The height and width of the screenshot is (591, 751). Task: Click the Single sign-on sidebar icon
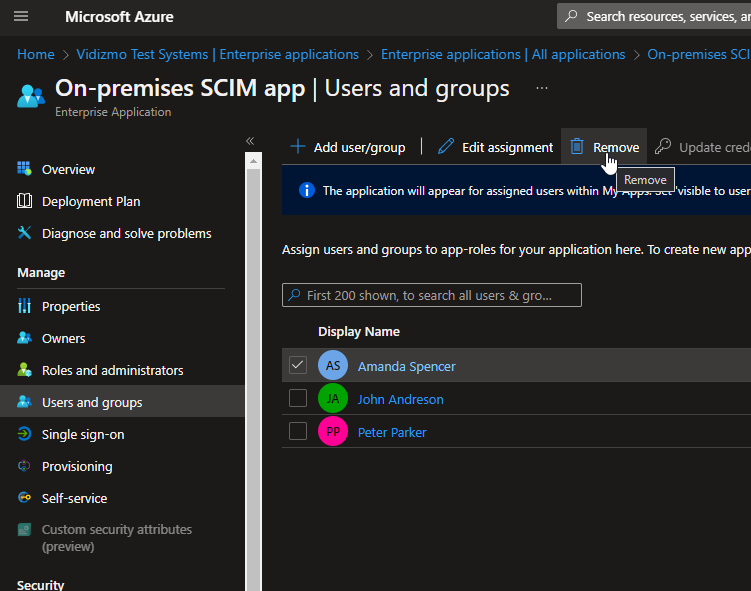tap(25, 434)
